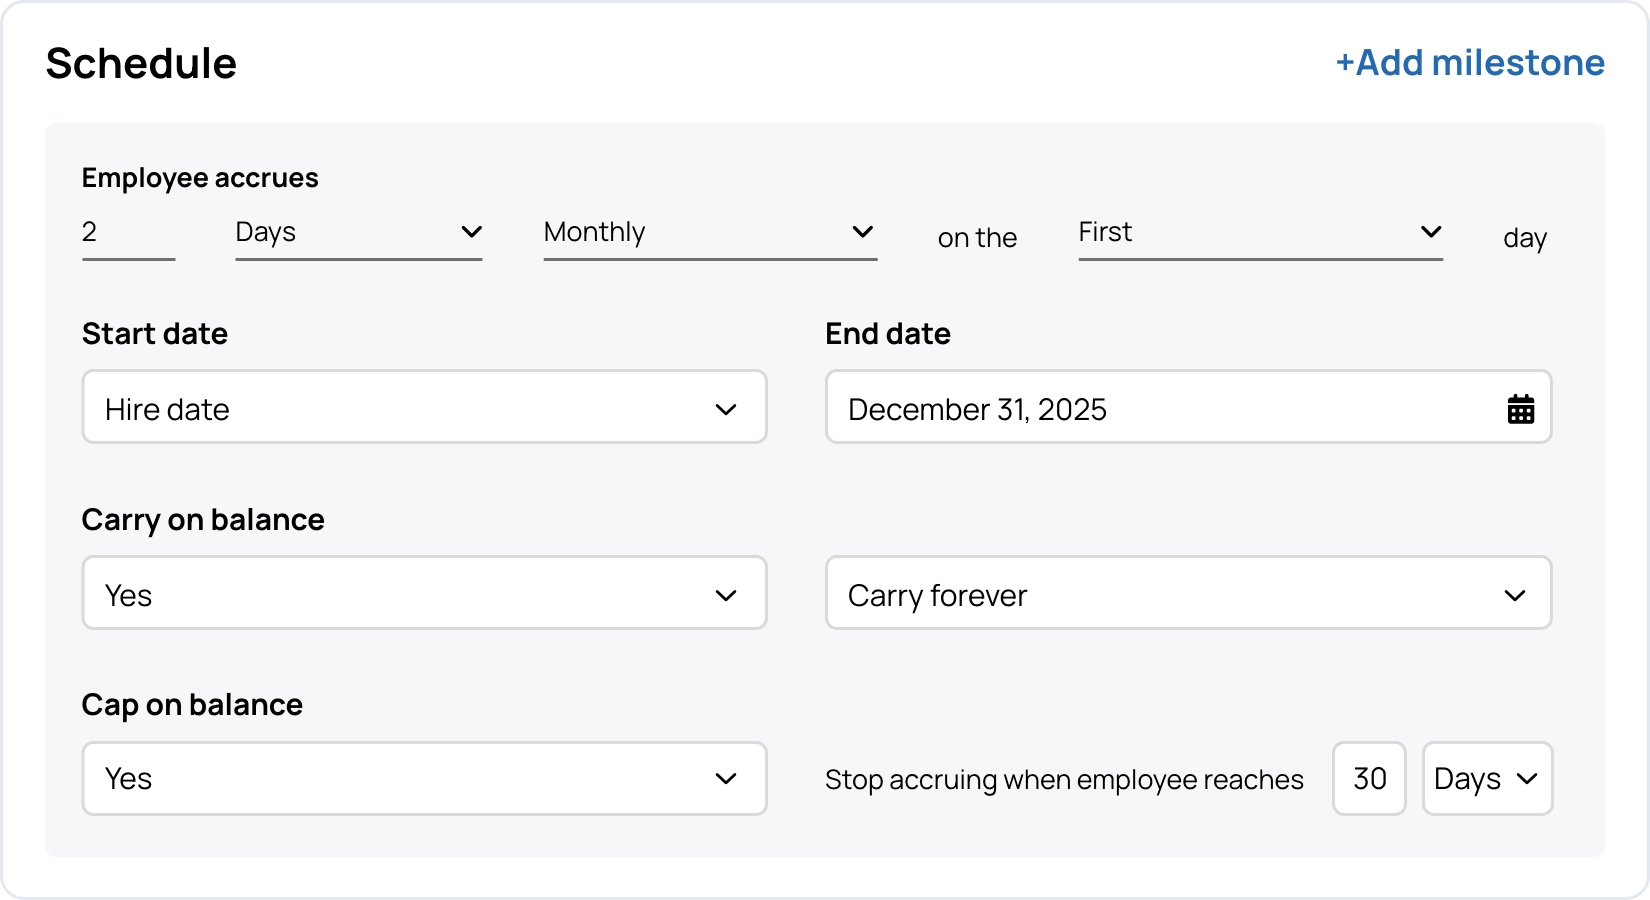
Task: Open the Cap on balance 'Yes' dropdown
Action: [x=424, y=778]
